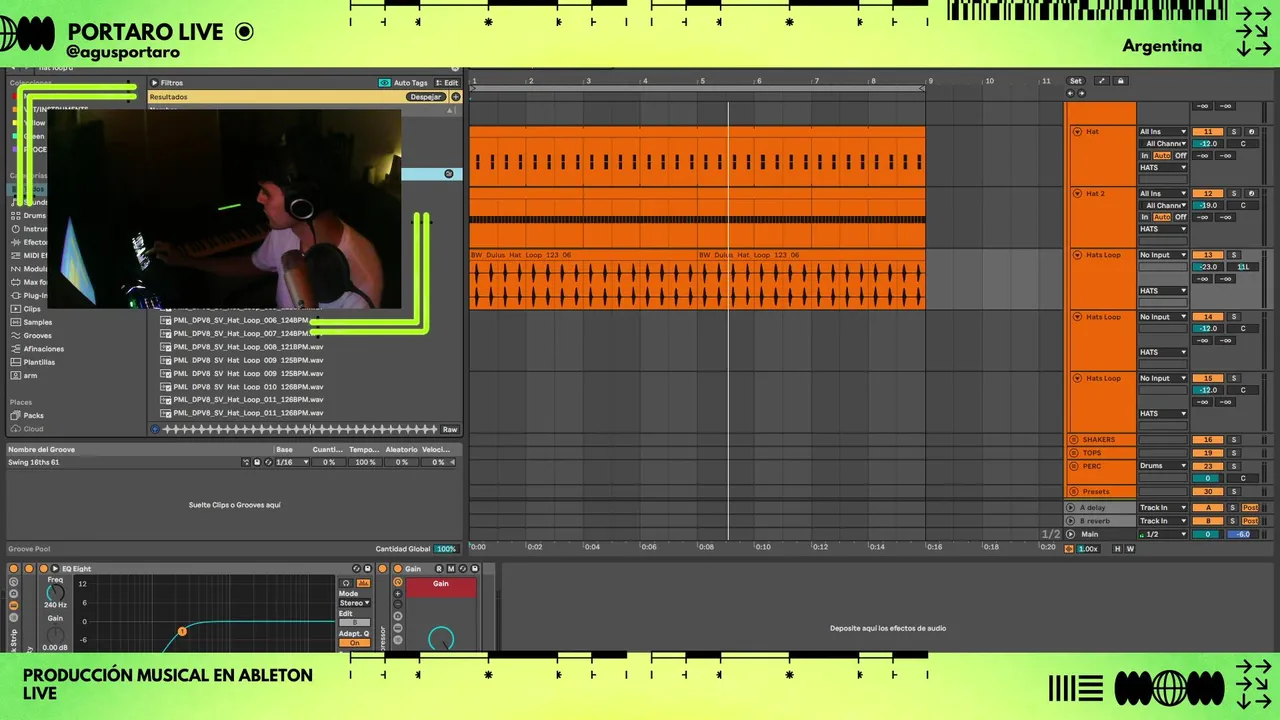This screenshot has width=1280, height=720.
Task: Click Cantidad Global 100% amount field
Action: [446, 549]
